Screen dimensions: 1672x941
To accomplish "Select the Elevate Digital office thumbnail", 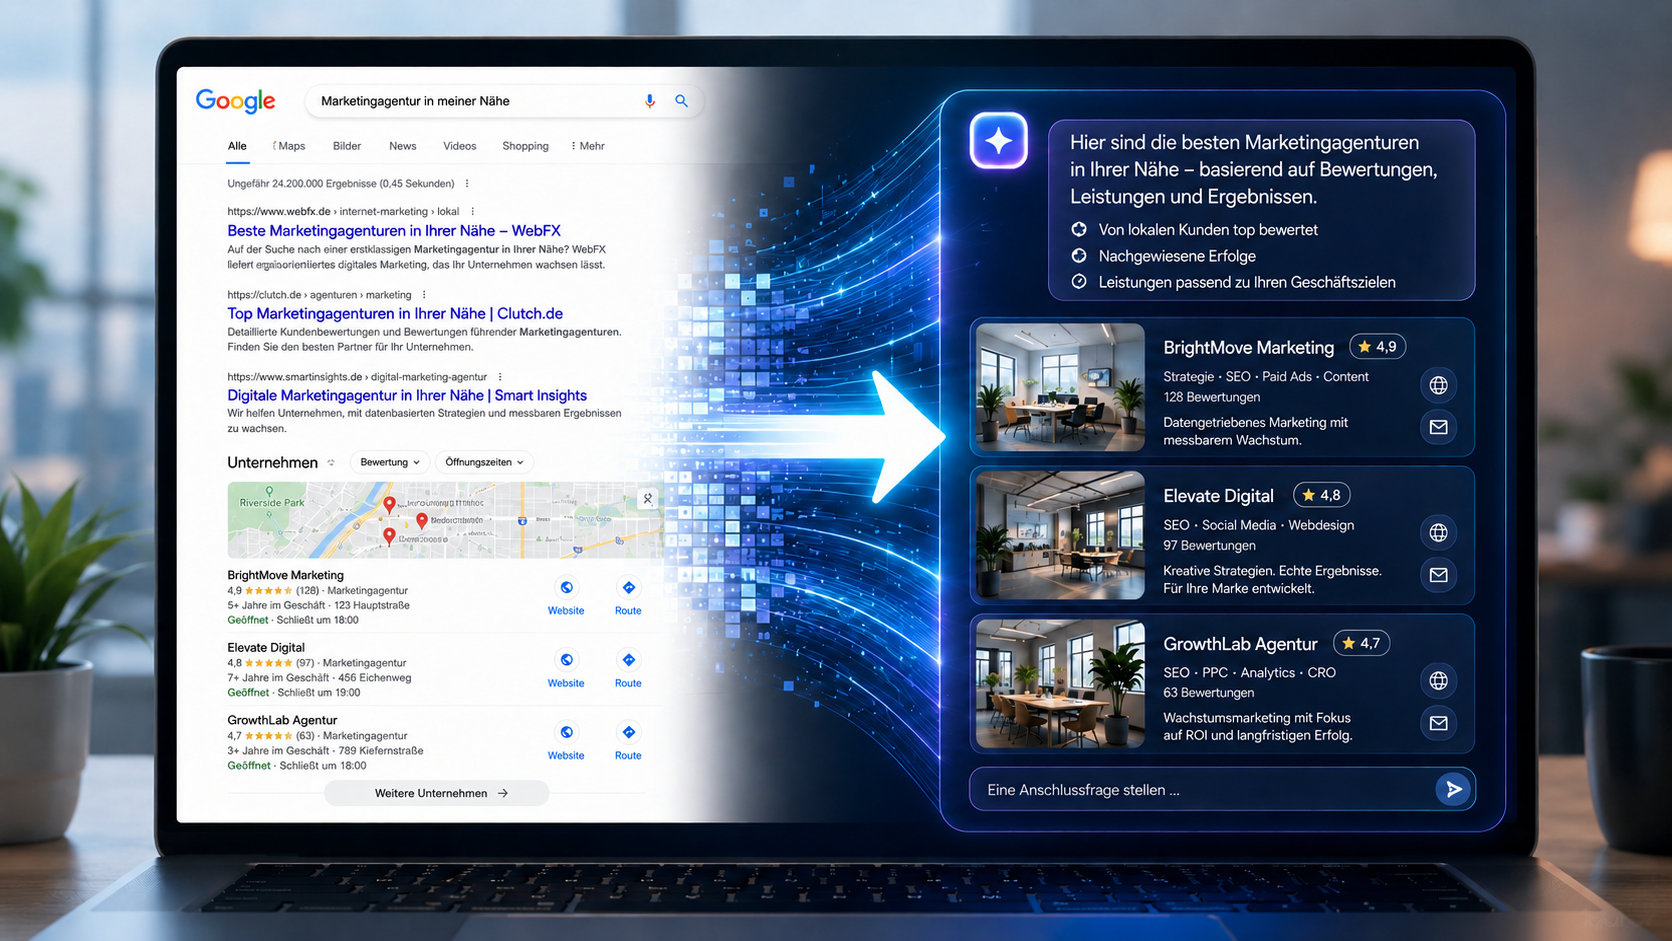I will (1060, 535).
